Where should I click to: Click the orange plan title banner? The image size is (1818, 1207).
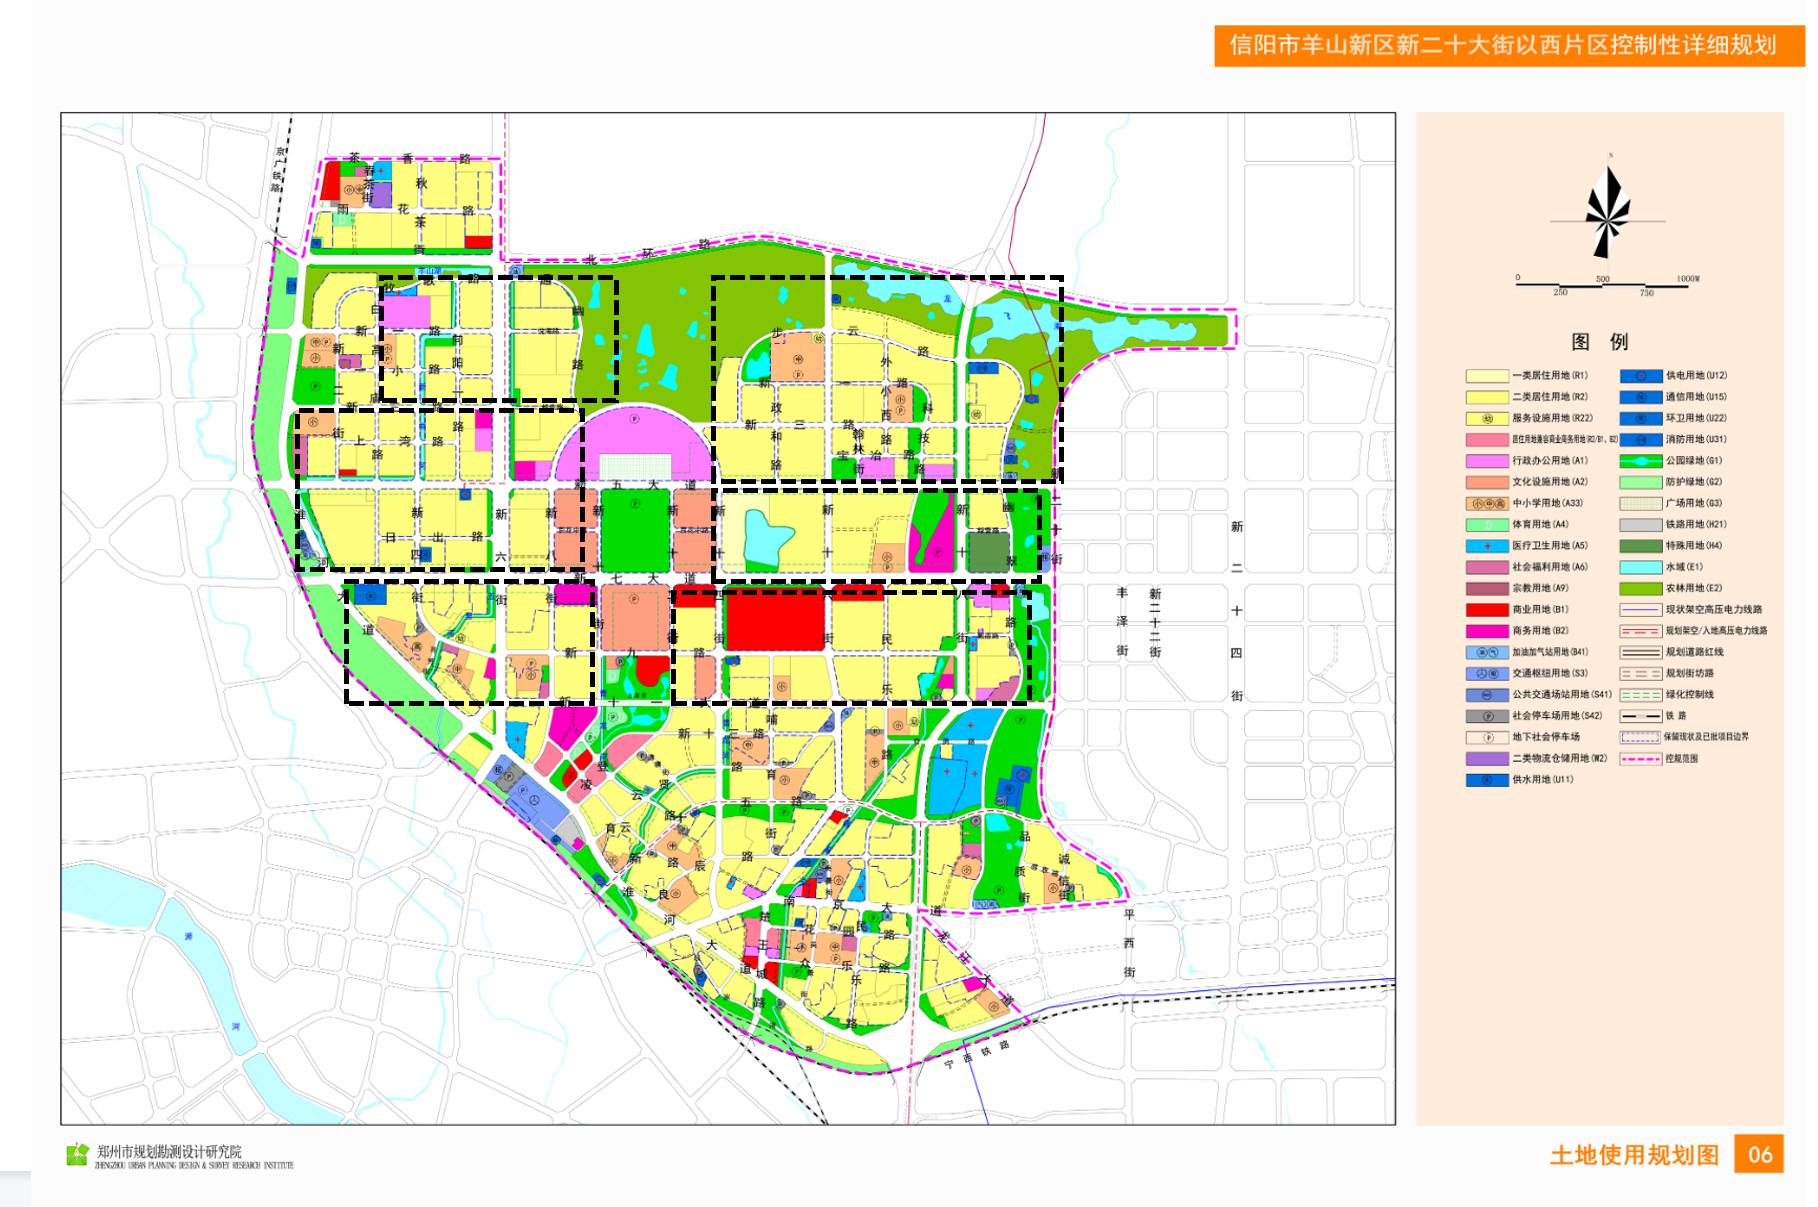[1509, 45]
